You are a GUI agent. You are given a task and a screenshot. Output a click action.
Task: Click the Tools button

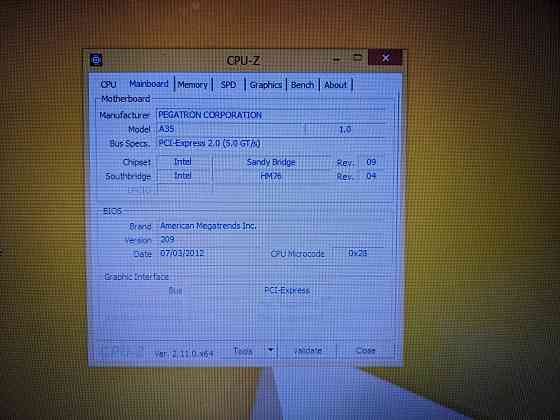[243, 351]
